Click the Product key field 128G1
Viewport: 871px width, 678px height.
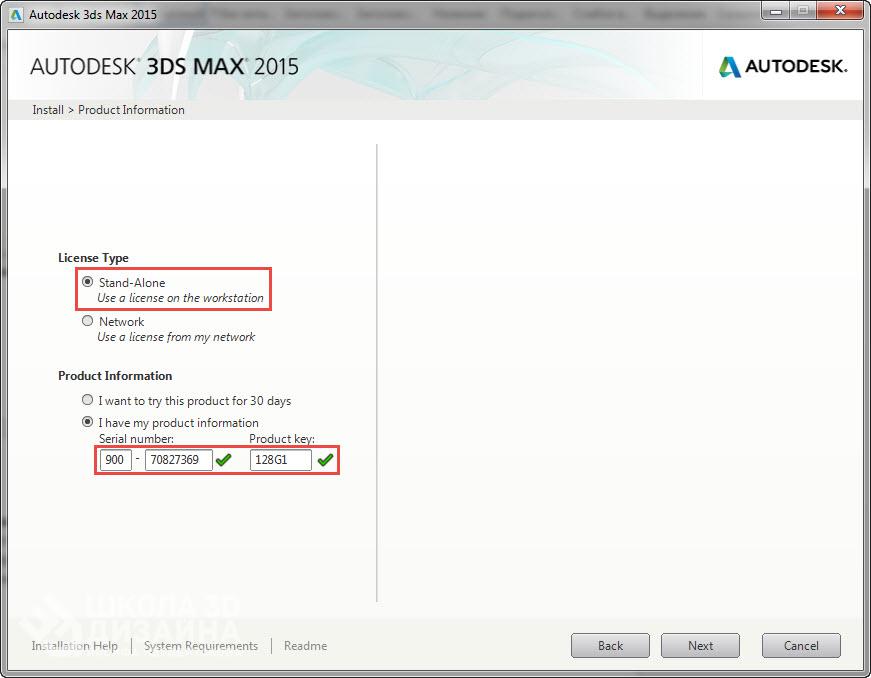[x=281, y=460]
